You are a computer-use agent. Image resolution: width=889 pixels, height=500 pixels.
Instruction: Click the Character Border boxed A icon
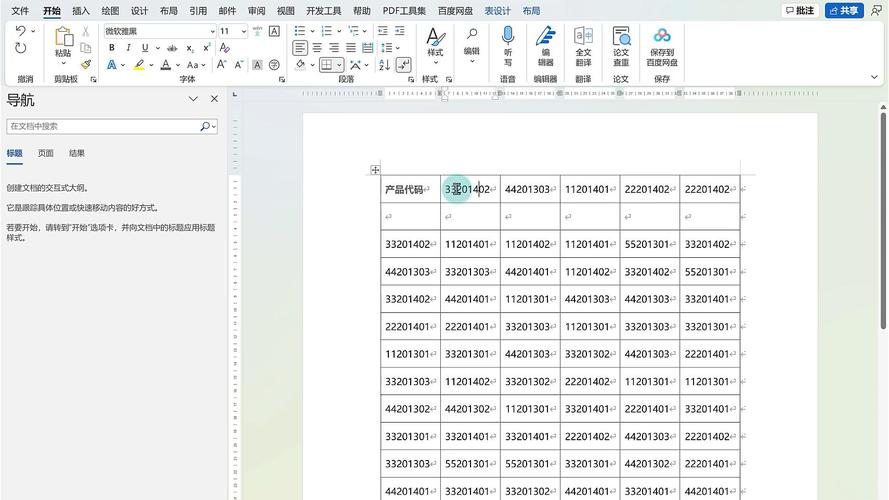274,31
